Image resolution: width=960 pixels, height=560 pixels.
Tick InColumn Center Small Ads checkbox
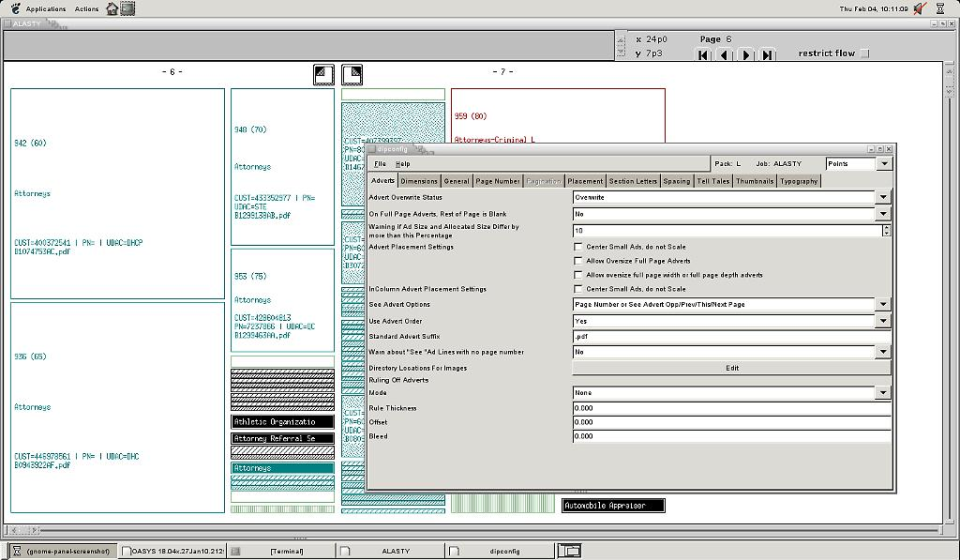tap(578, 289)
